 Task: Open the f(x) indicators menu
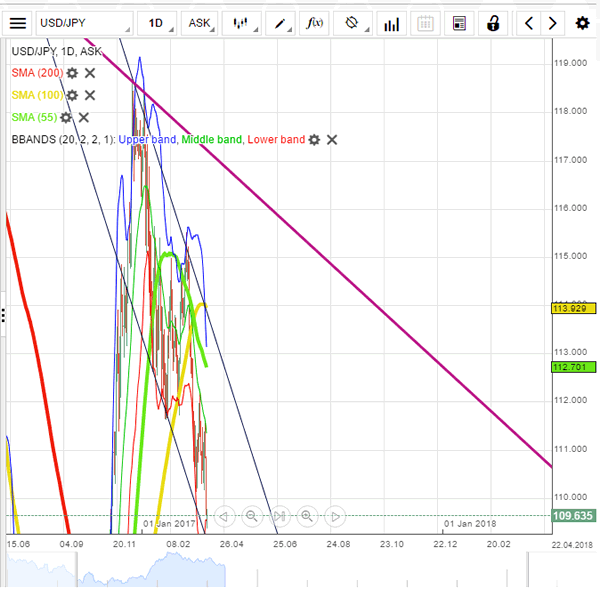(x=315, y=23)
